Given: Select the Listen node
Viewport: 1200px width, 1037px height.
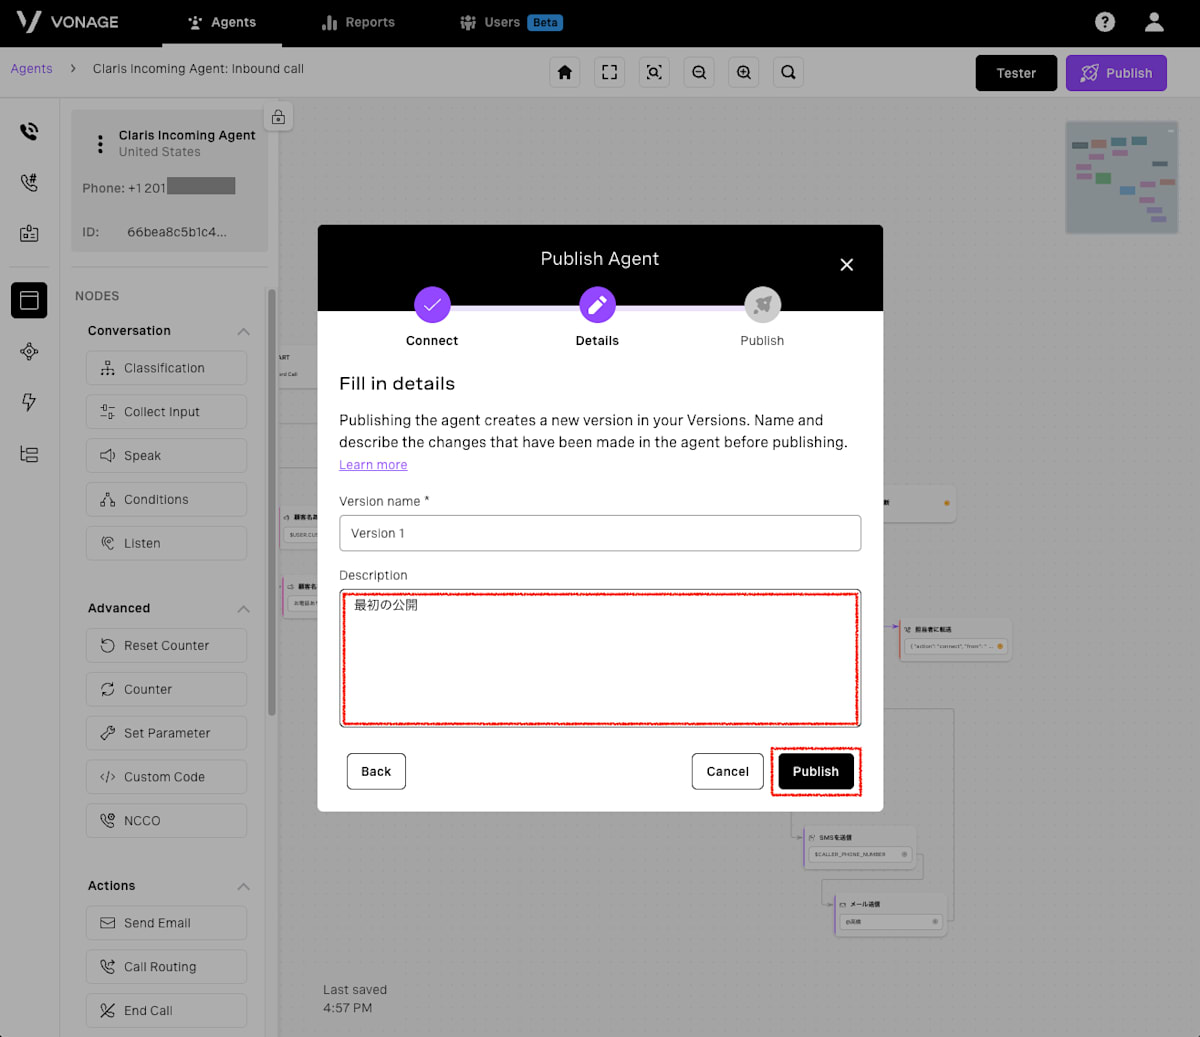Looking at the screenshot, I should pos(166,544).
